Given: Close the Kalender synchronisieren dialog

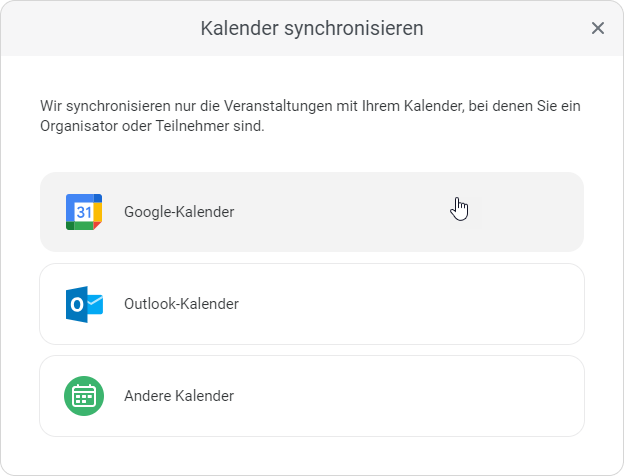Looking at the screenshot, I should [x=598, y=28].
